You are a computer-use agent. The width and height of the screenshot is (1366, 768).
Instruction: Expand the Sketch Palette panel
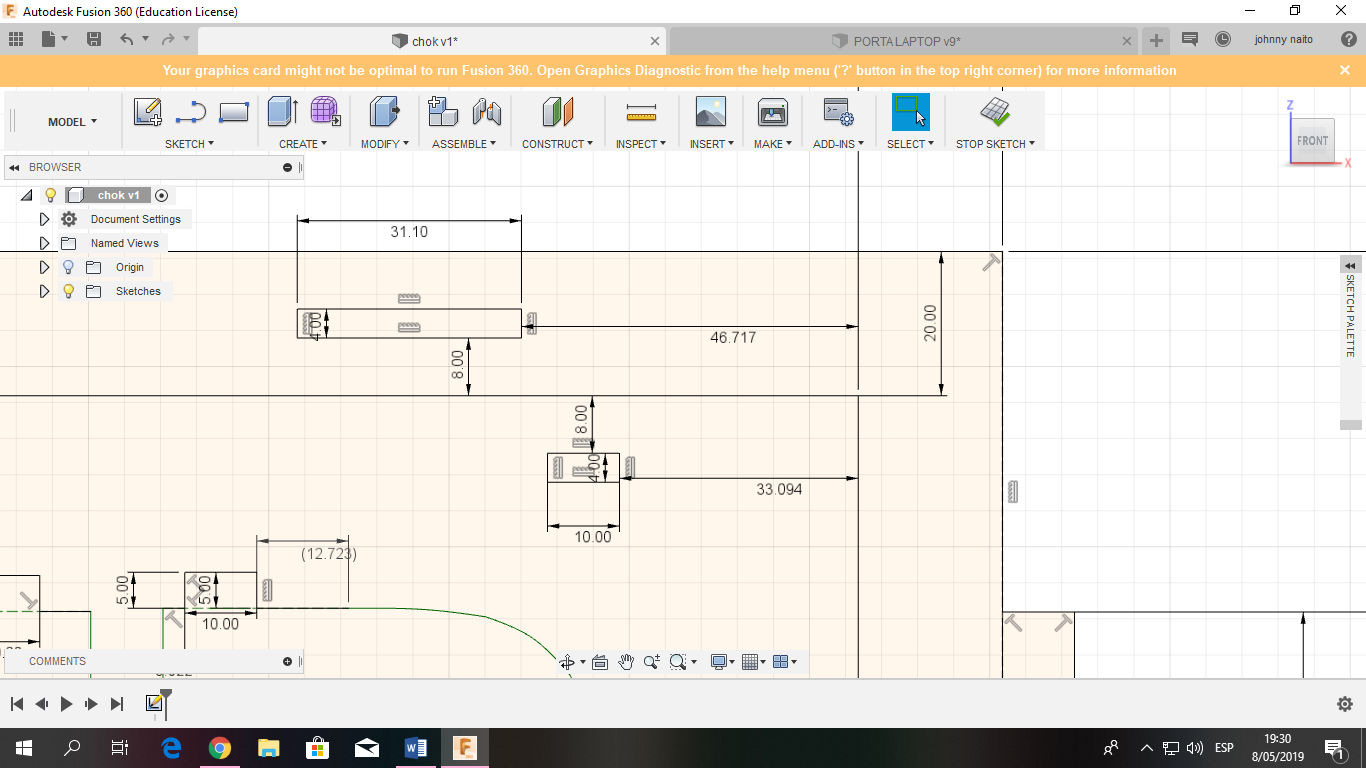click(1350, 265)
